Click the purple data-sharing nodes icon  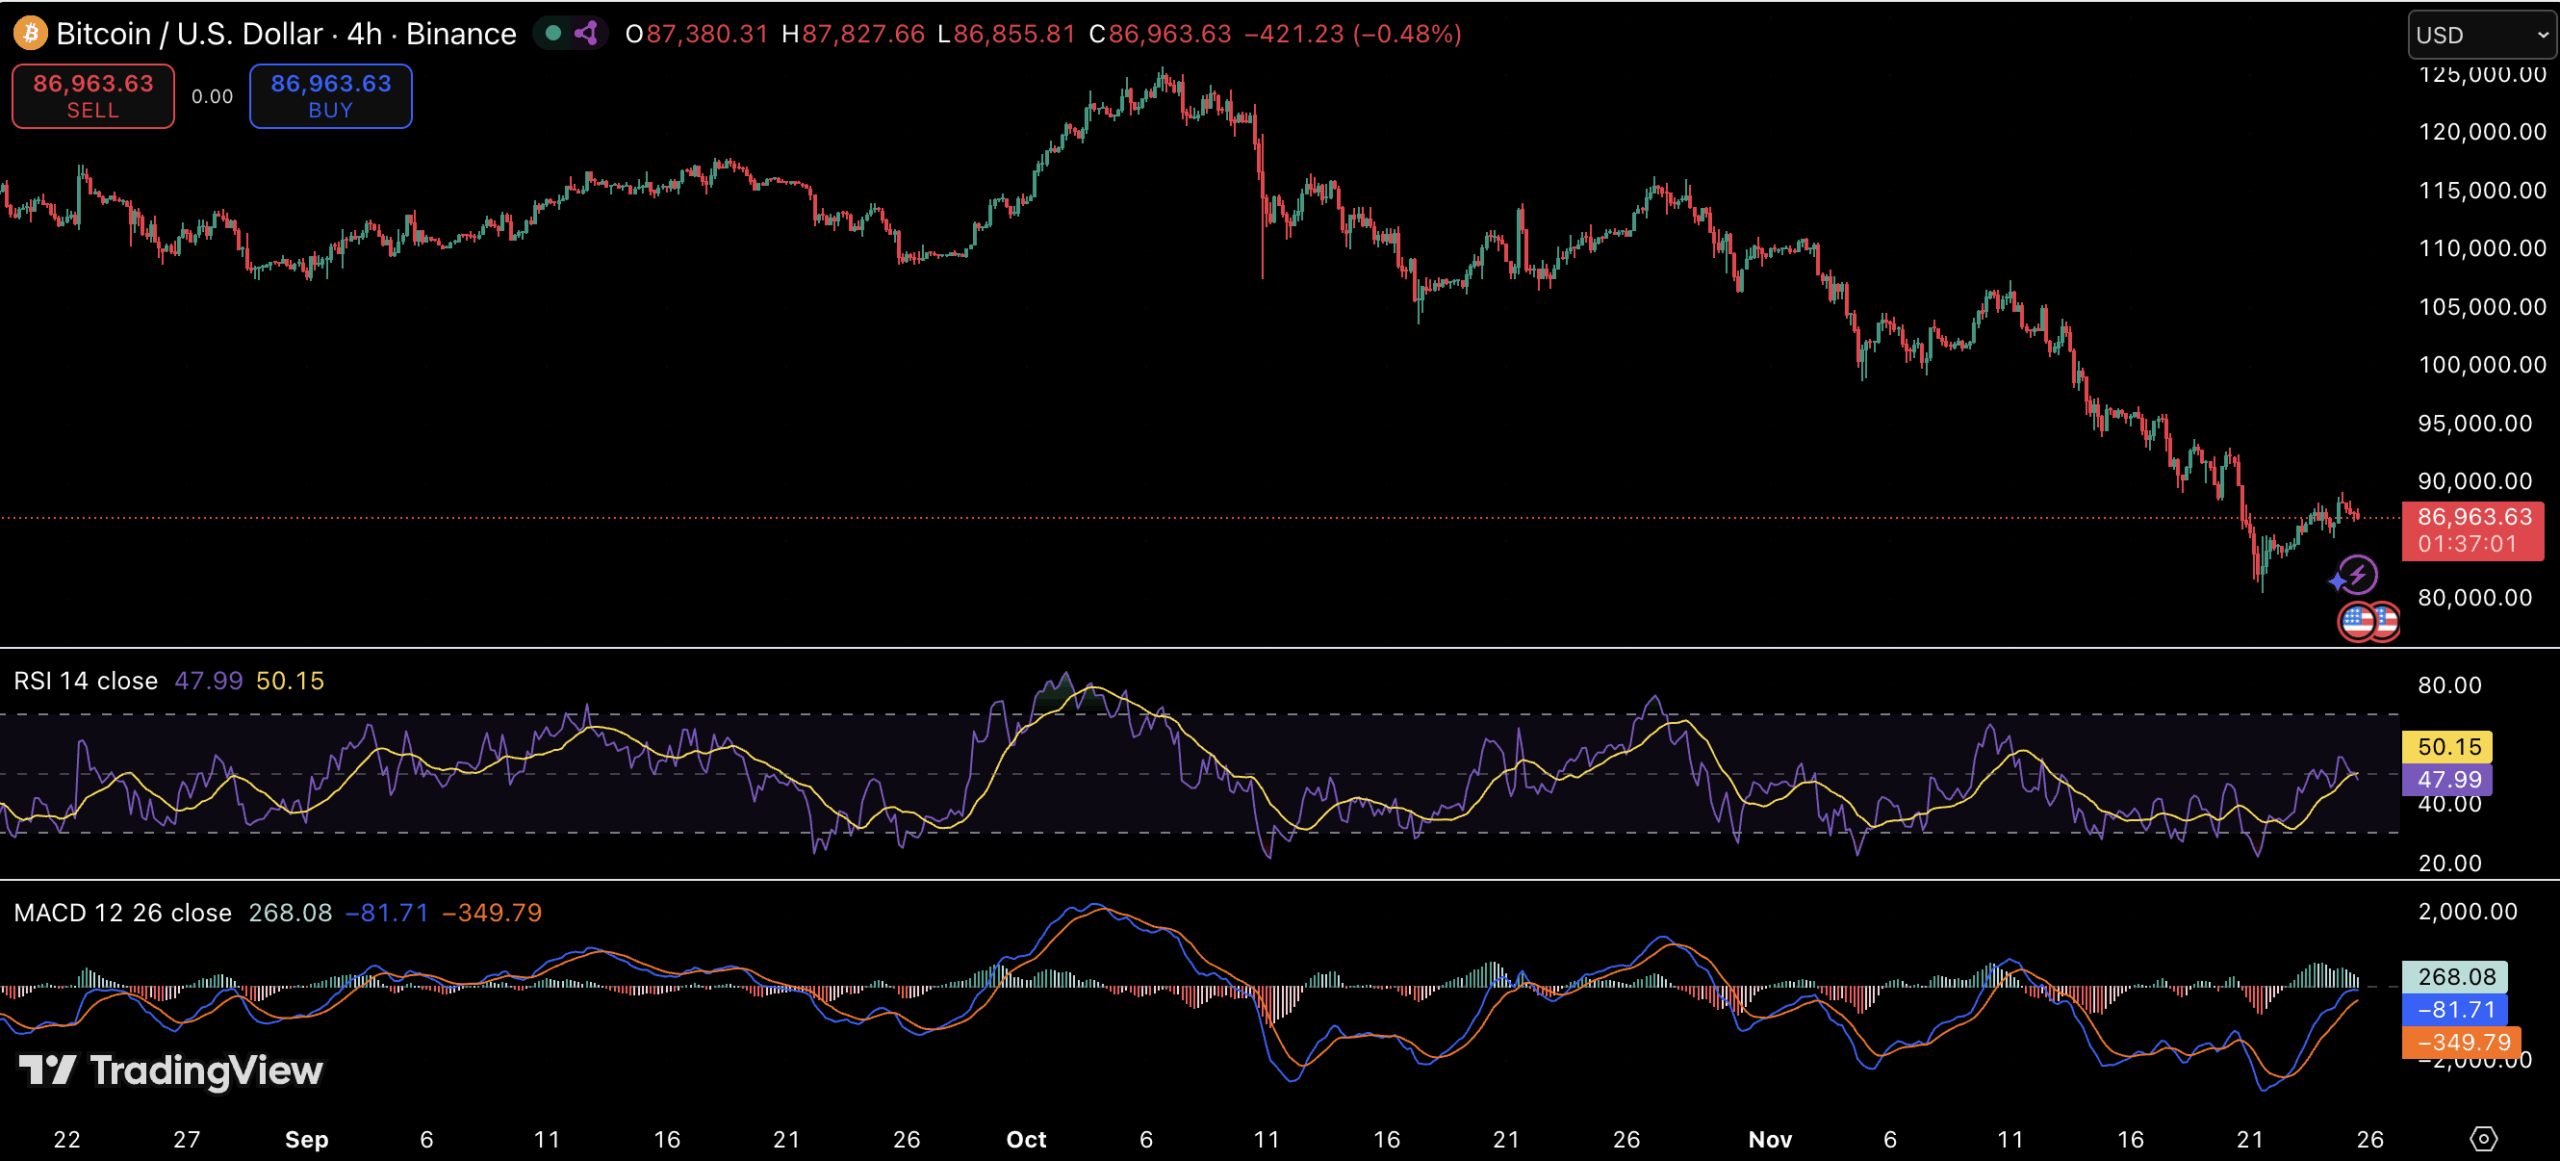pyautogui.click(x=587, y=33)
